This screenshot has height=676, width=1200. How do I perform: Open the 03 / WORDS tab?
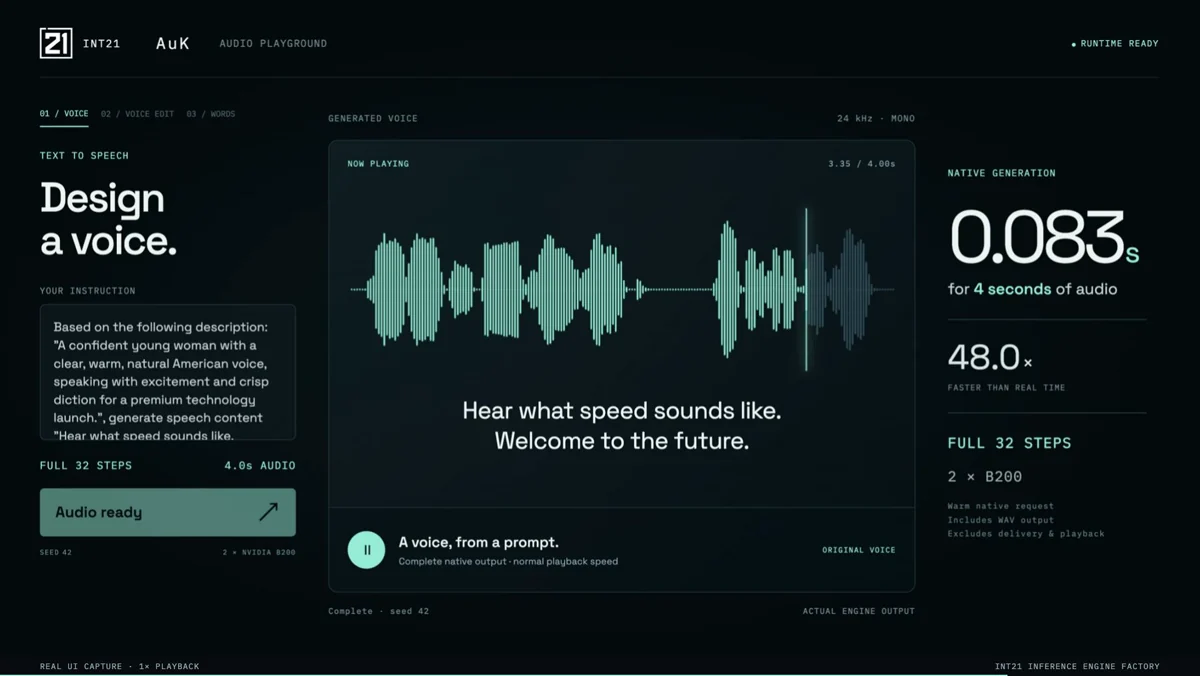click(211, 114)
